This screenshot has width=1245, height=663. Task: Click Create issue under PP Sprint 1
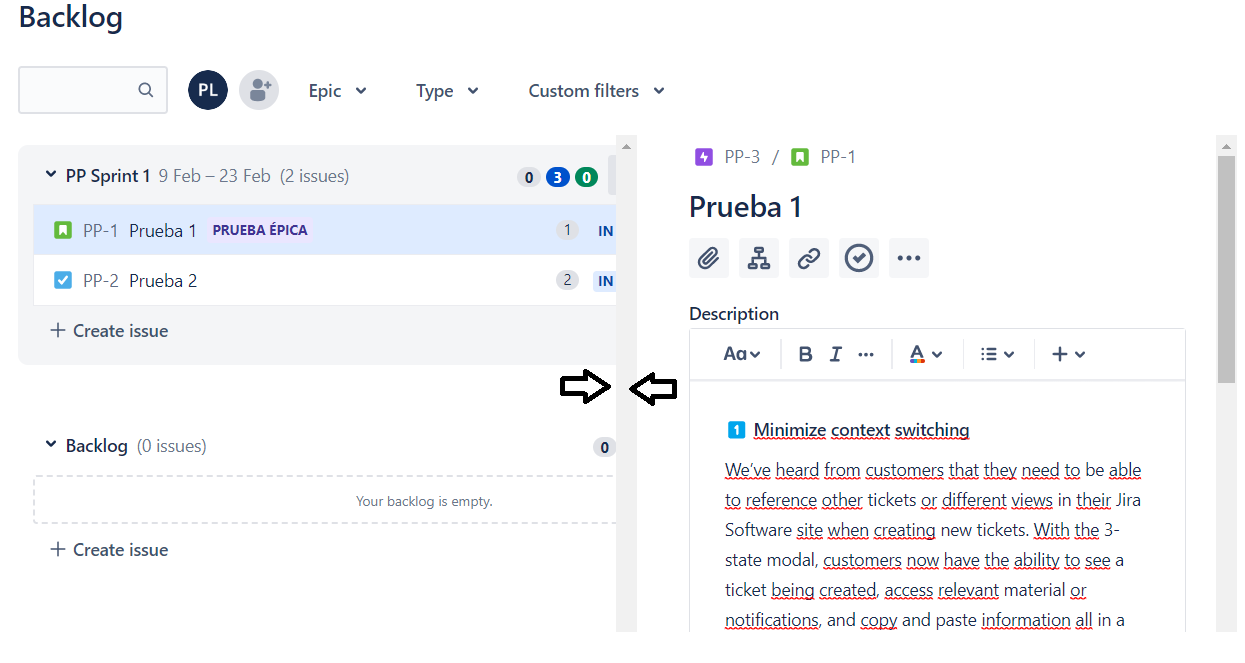(110, 331)
